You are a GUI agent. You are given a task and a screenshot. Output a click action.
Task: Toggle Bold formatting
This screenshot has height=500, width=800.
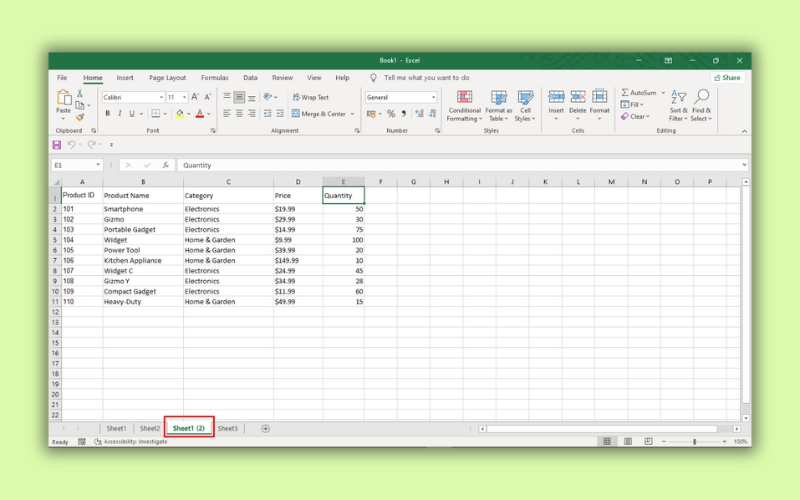(x=108, y=113)
